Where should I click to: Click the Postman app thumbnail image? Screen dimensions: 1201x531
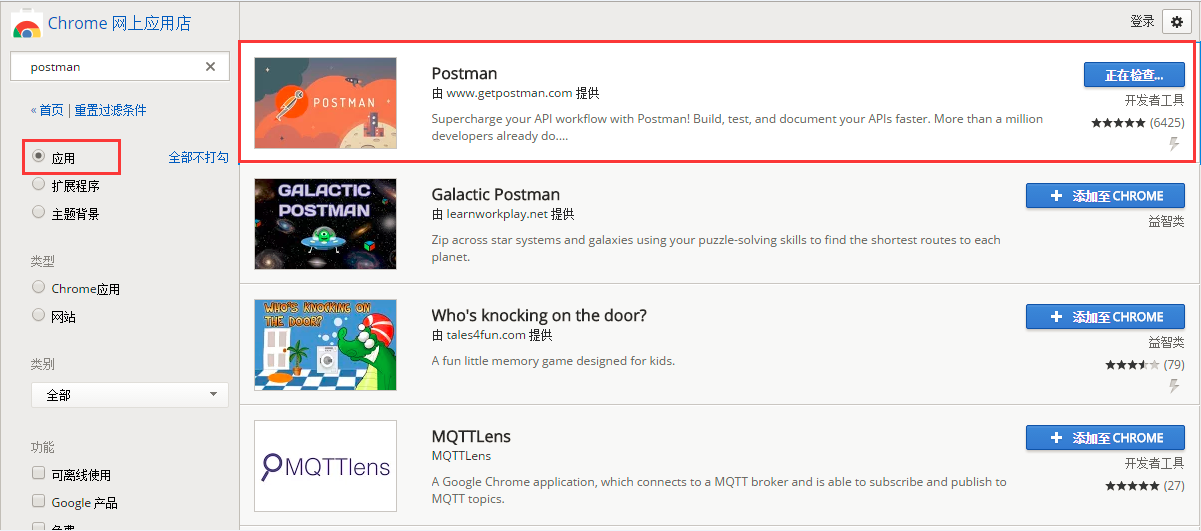pyautogui.click(x=325, y=103)
